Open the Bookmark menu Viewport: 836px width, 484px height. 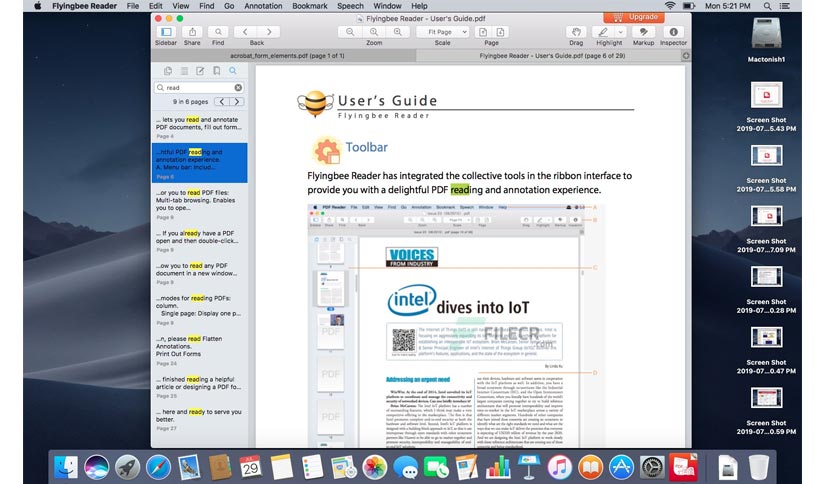coord(310,6)
